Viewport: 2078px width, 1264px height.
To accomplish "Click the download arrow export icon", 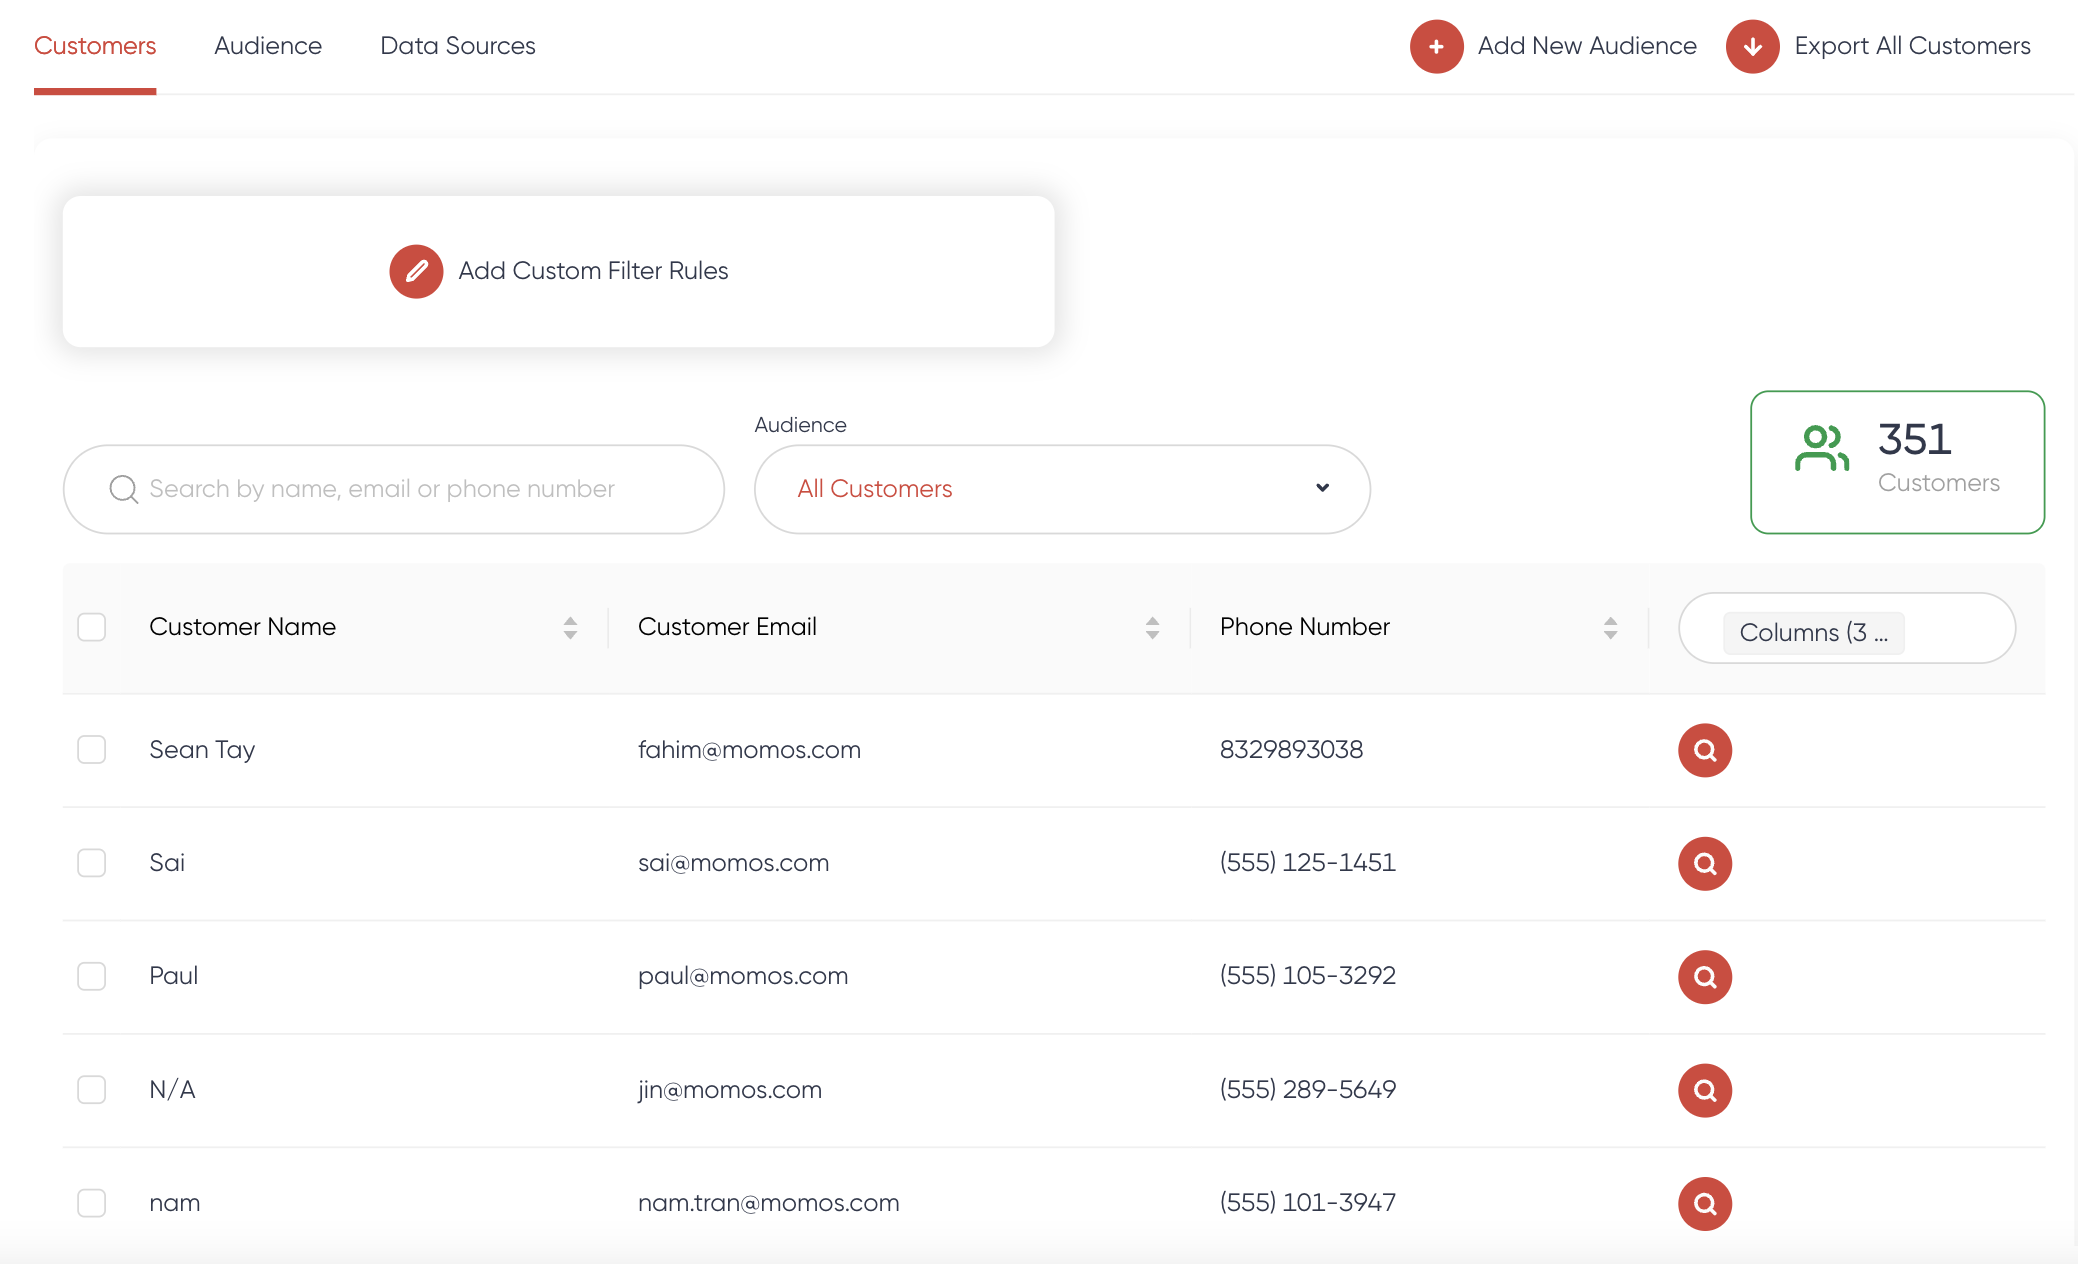I will point(1752,47).
